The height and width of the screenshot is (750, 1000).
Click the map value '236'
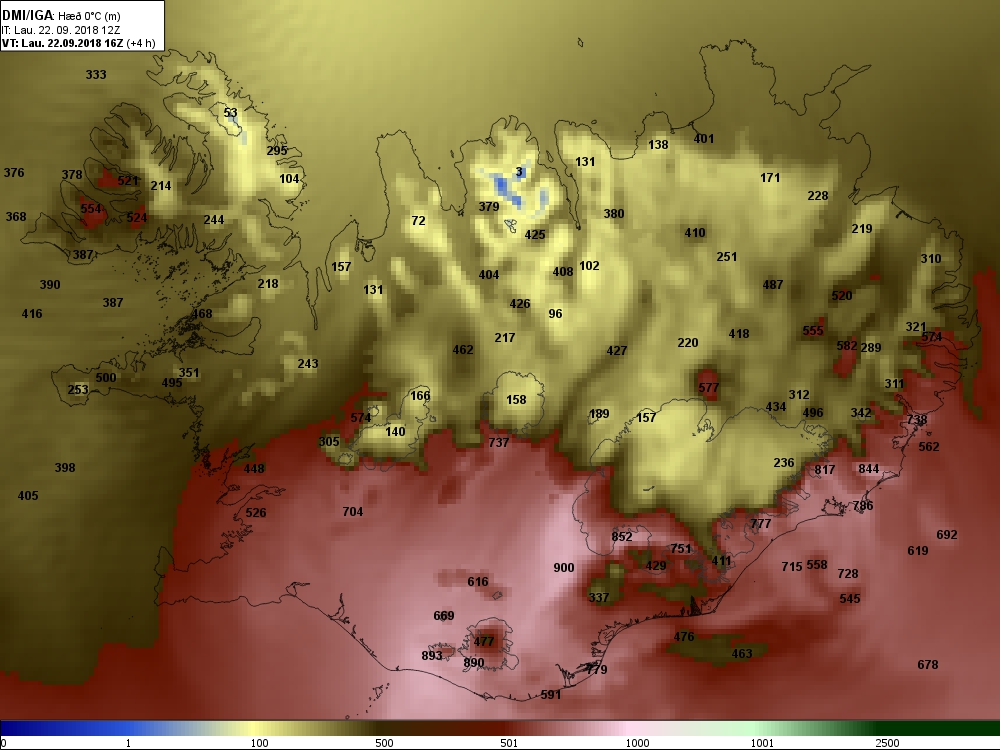click(784, 463)
